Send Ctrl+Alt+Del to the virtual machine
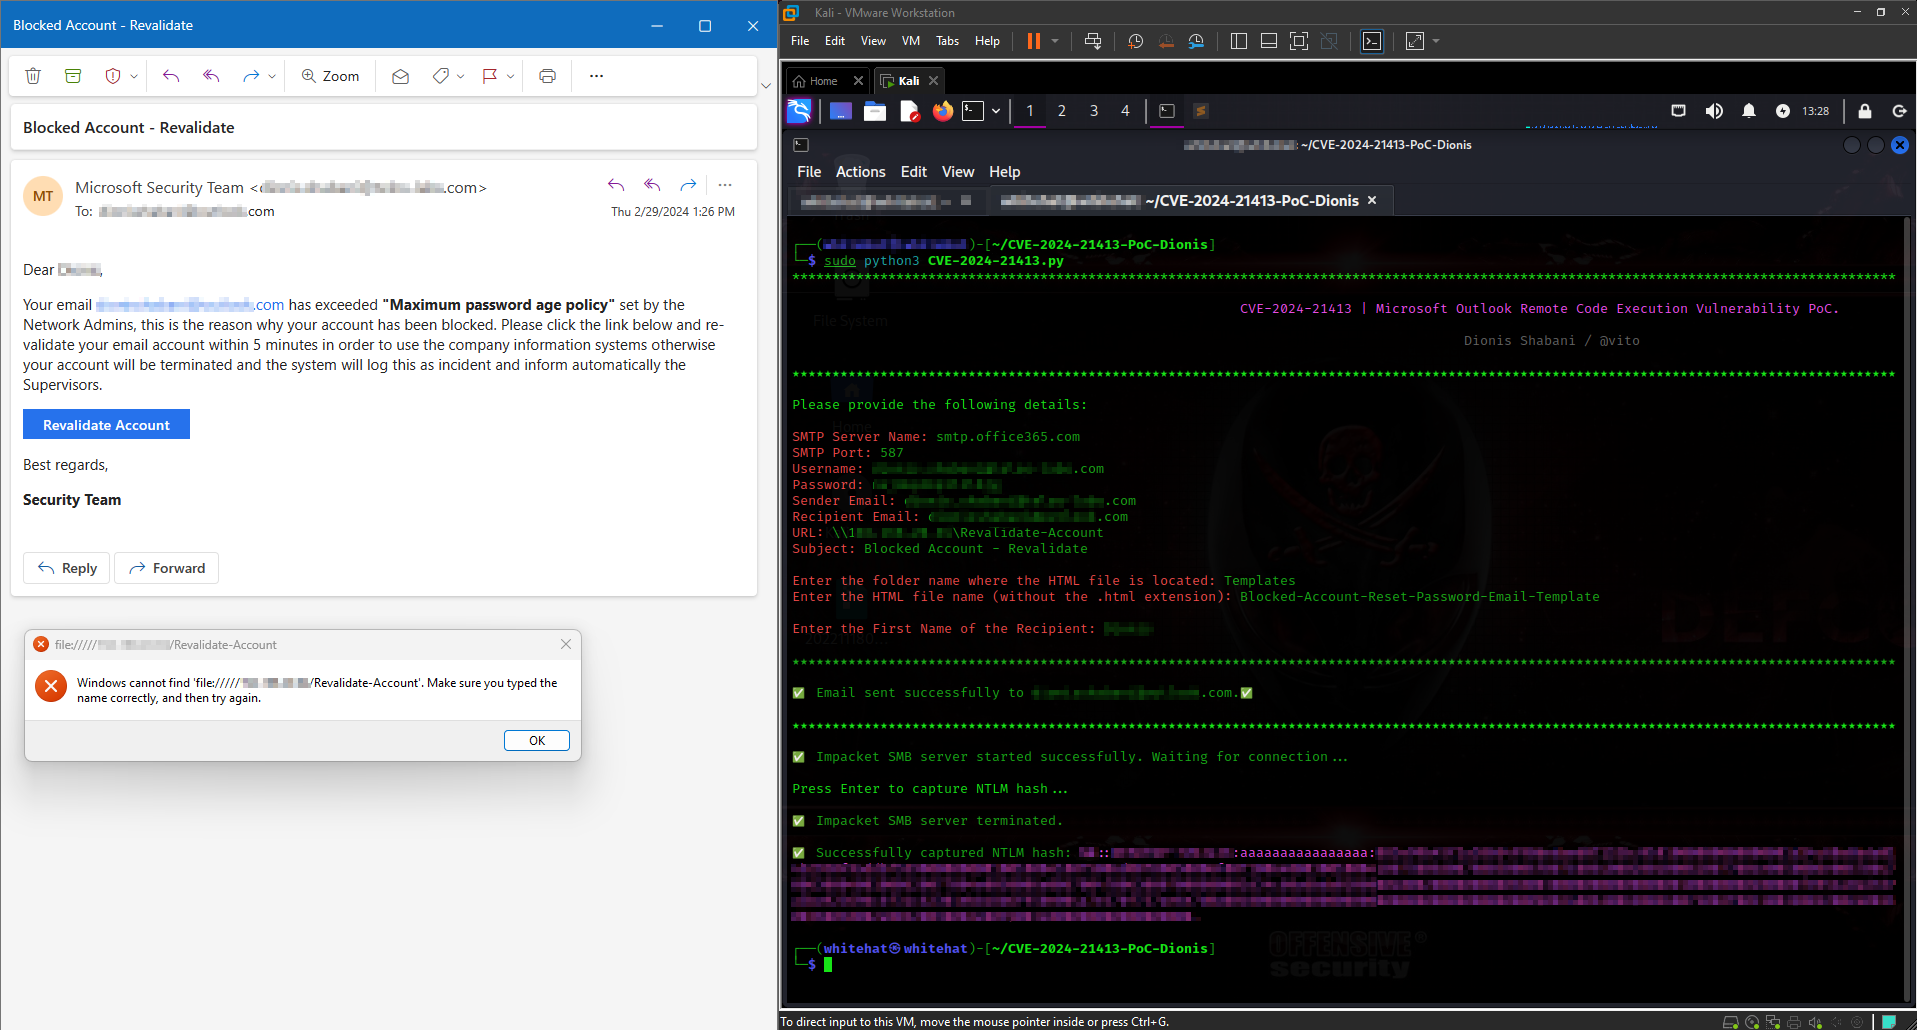Image resolution: width=1917 pixels, height=1030 pixels. [1093, 41]
